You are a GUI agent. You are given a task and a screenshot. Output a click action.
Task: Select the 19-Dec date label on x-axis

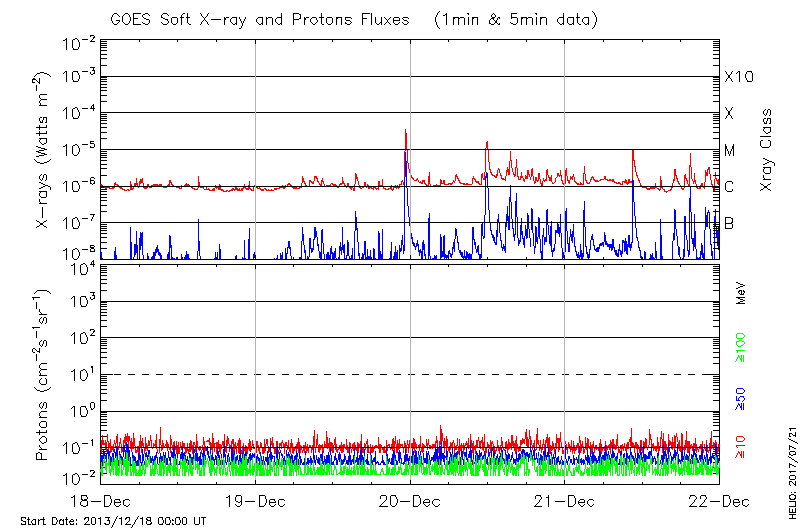[x=255, y=501]
